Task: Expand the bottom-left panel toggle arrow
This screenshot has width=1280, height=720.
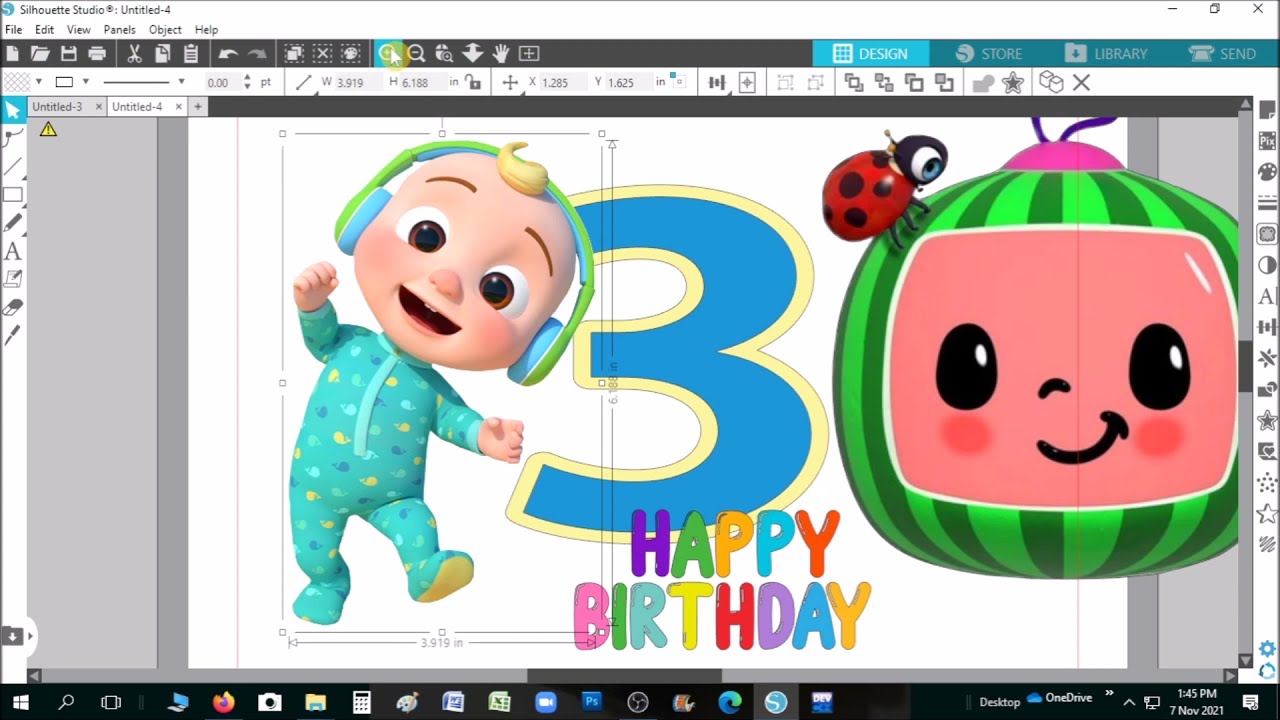Action: click(30, 636)
